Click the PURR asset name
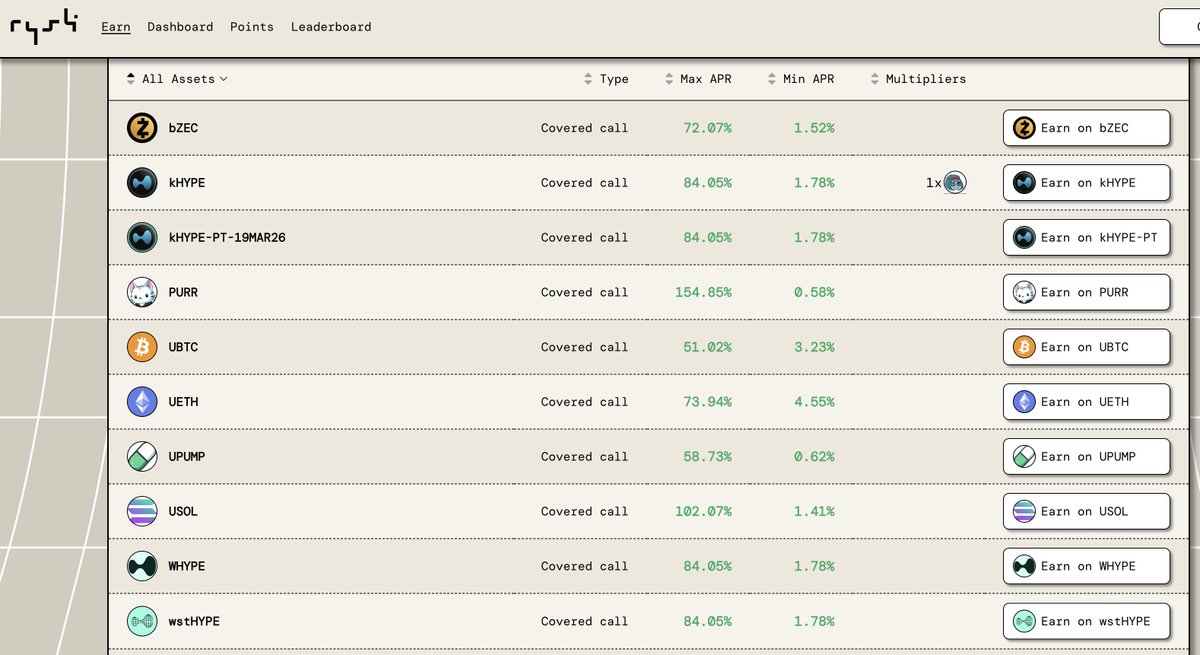The width and height of the screenshot is (1200, 655). (183, 292)
